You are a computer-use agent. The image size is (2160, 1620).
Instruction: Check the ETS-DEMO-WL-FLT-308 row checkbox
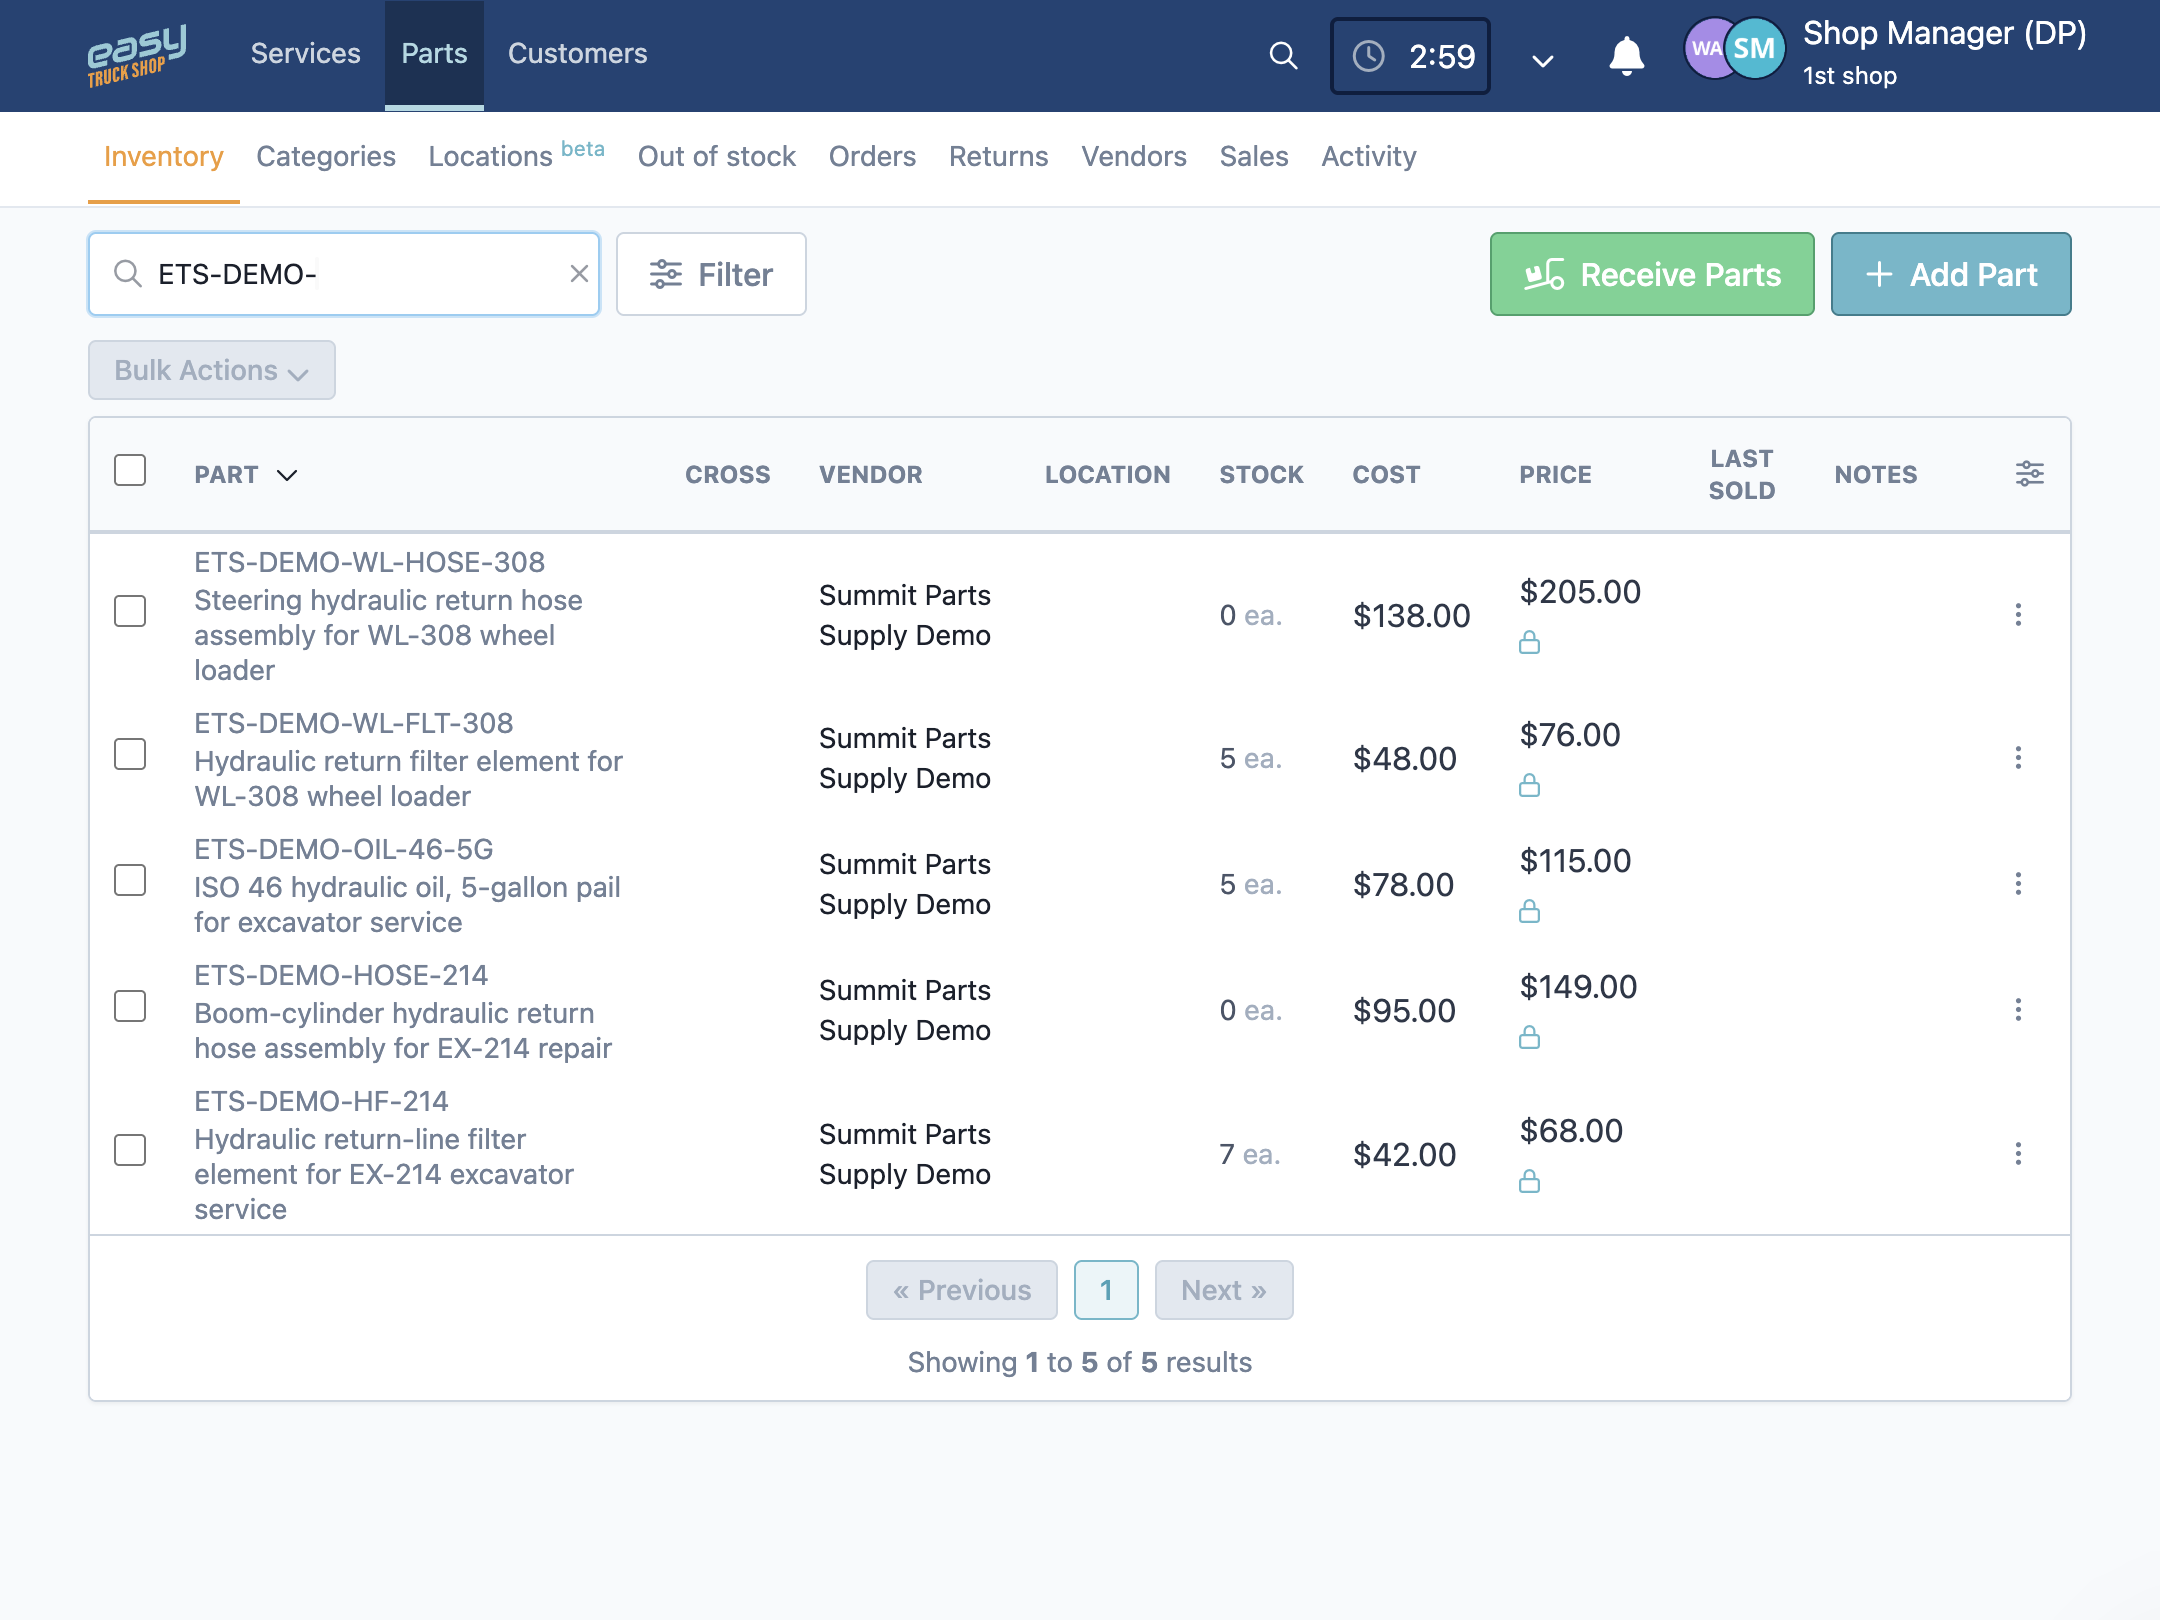pyautogui.click(x=130, y=754)
